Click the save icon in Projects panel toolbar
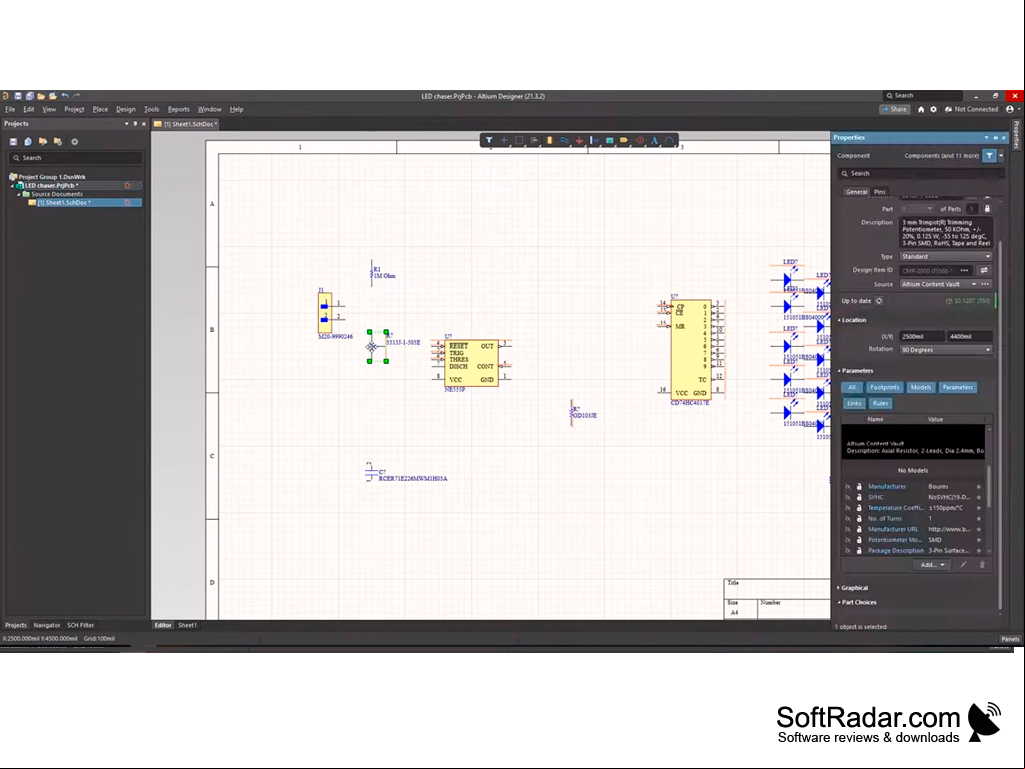The height and width of the screenshot is (769, 1025). pyautogui.click(x=13, y=141)
